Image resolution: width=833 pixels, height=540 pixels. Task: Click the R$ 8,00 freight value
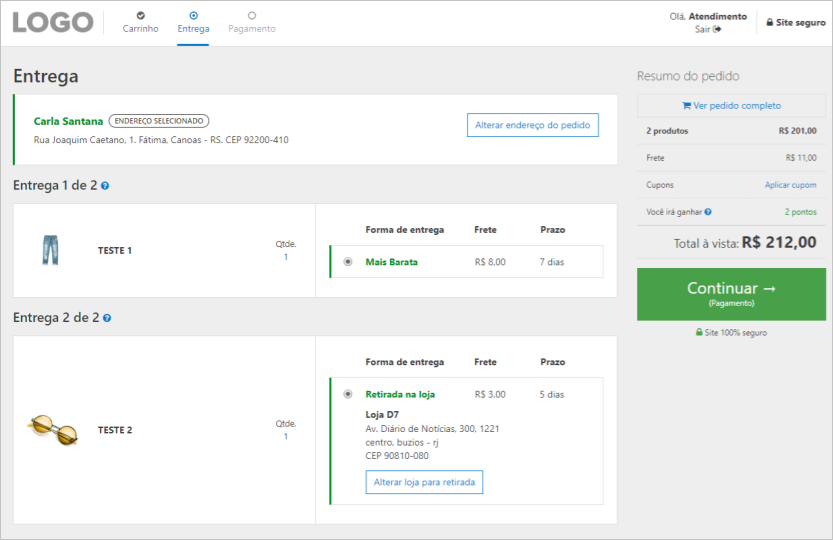pyautogui.click(x=490, y=262)
